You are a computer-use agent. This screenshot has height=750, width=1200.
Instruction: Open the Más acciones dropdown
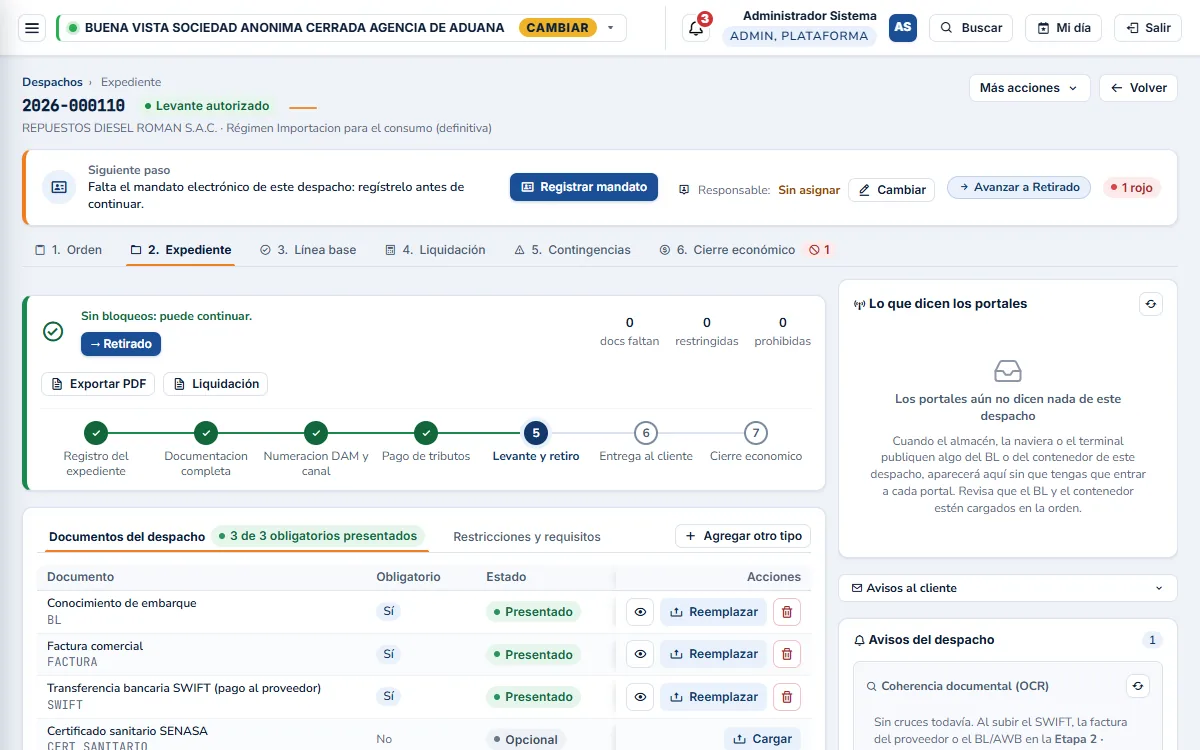[1030, 88]
